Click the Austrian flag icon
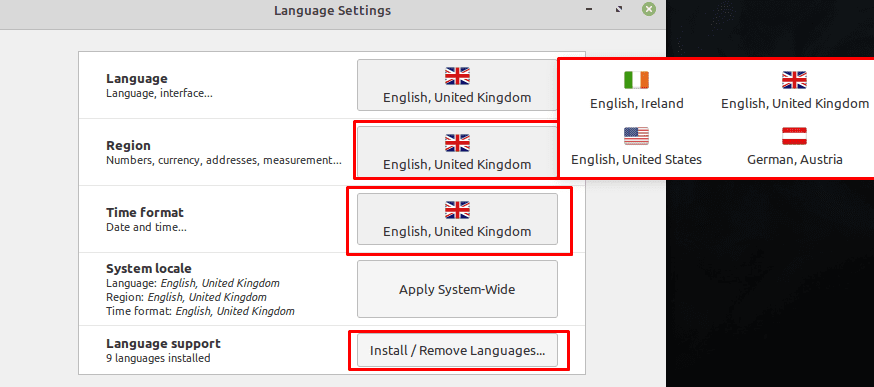Image resolution: width=874 pixels, height=387 pixels. point(794,136)
